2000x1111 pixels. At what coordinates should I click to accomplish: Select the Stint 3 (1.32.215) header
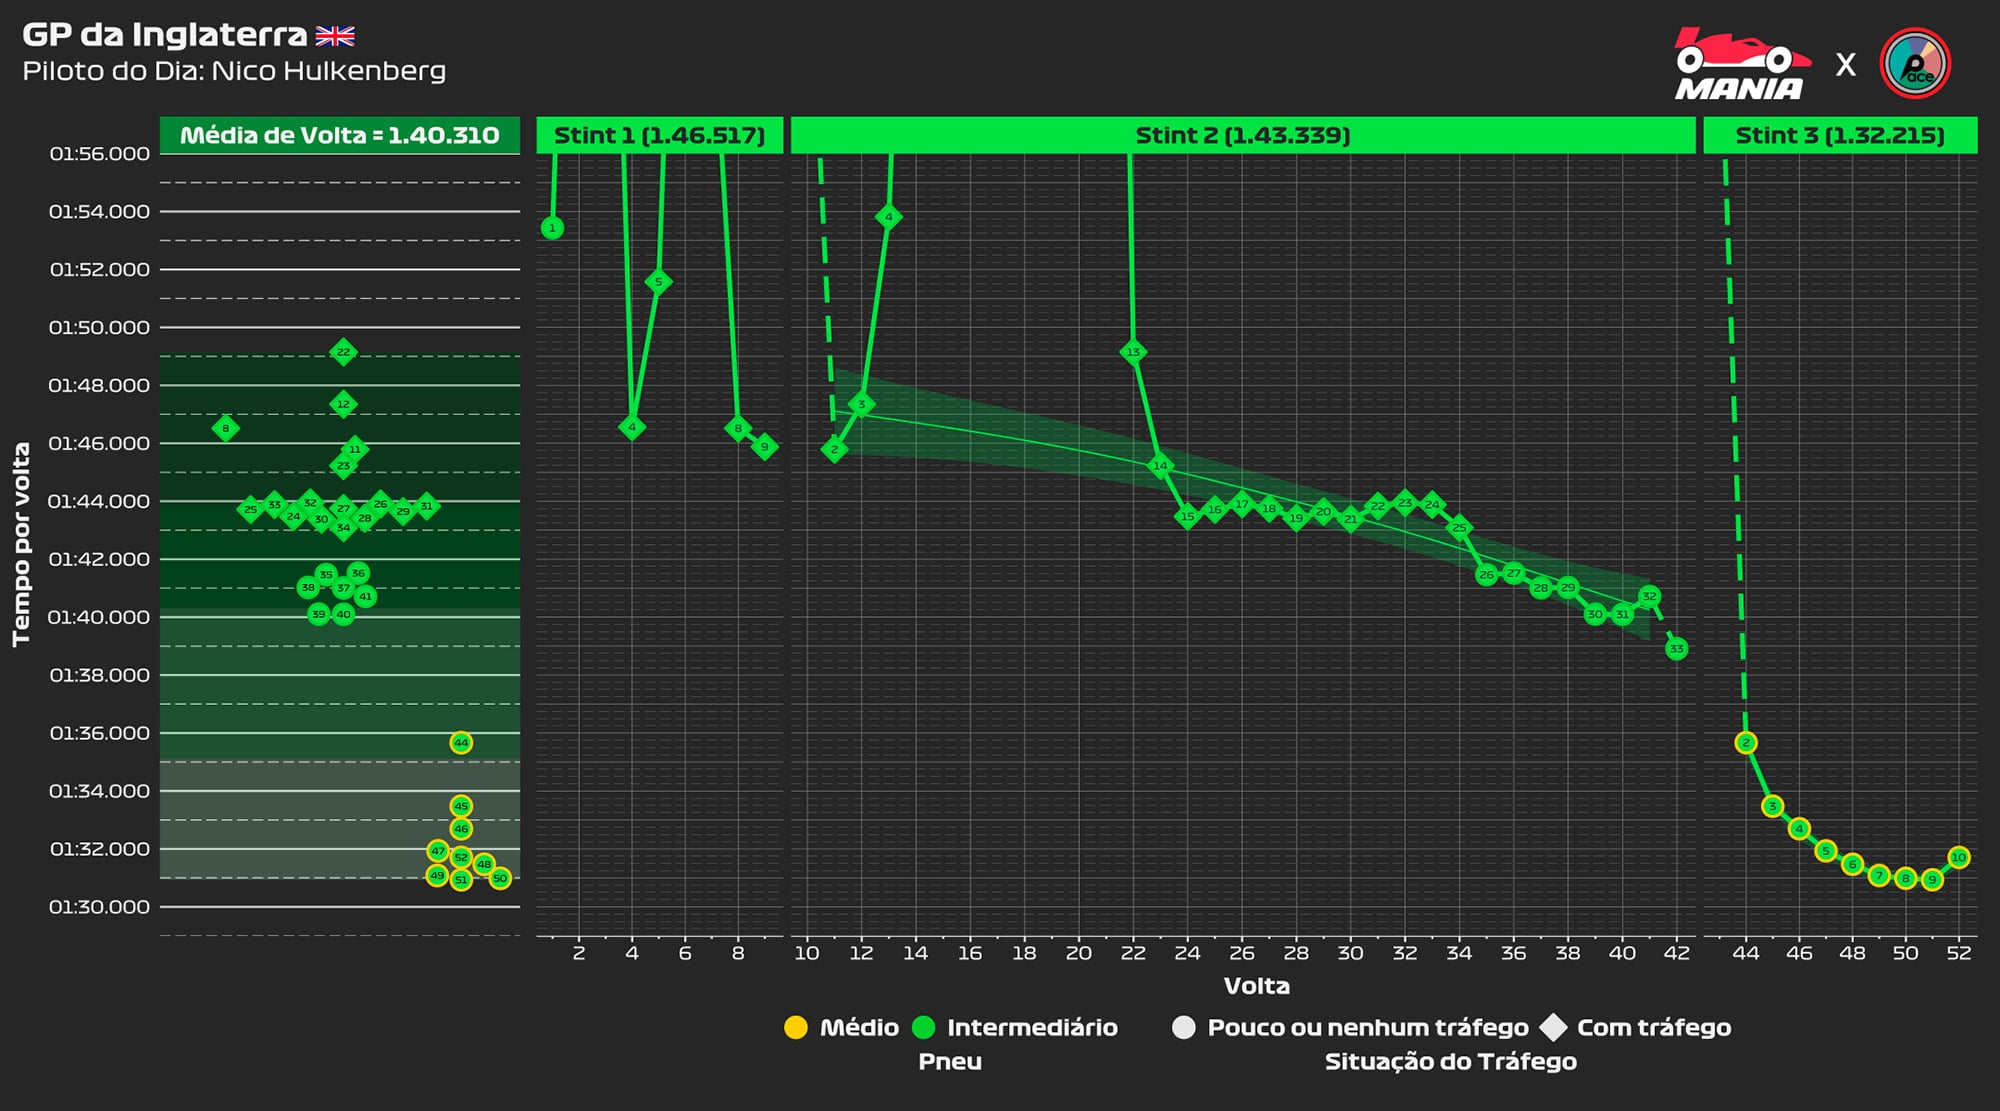(x=1840, y=136)
